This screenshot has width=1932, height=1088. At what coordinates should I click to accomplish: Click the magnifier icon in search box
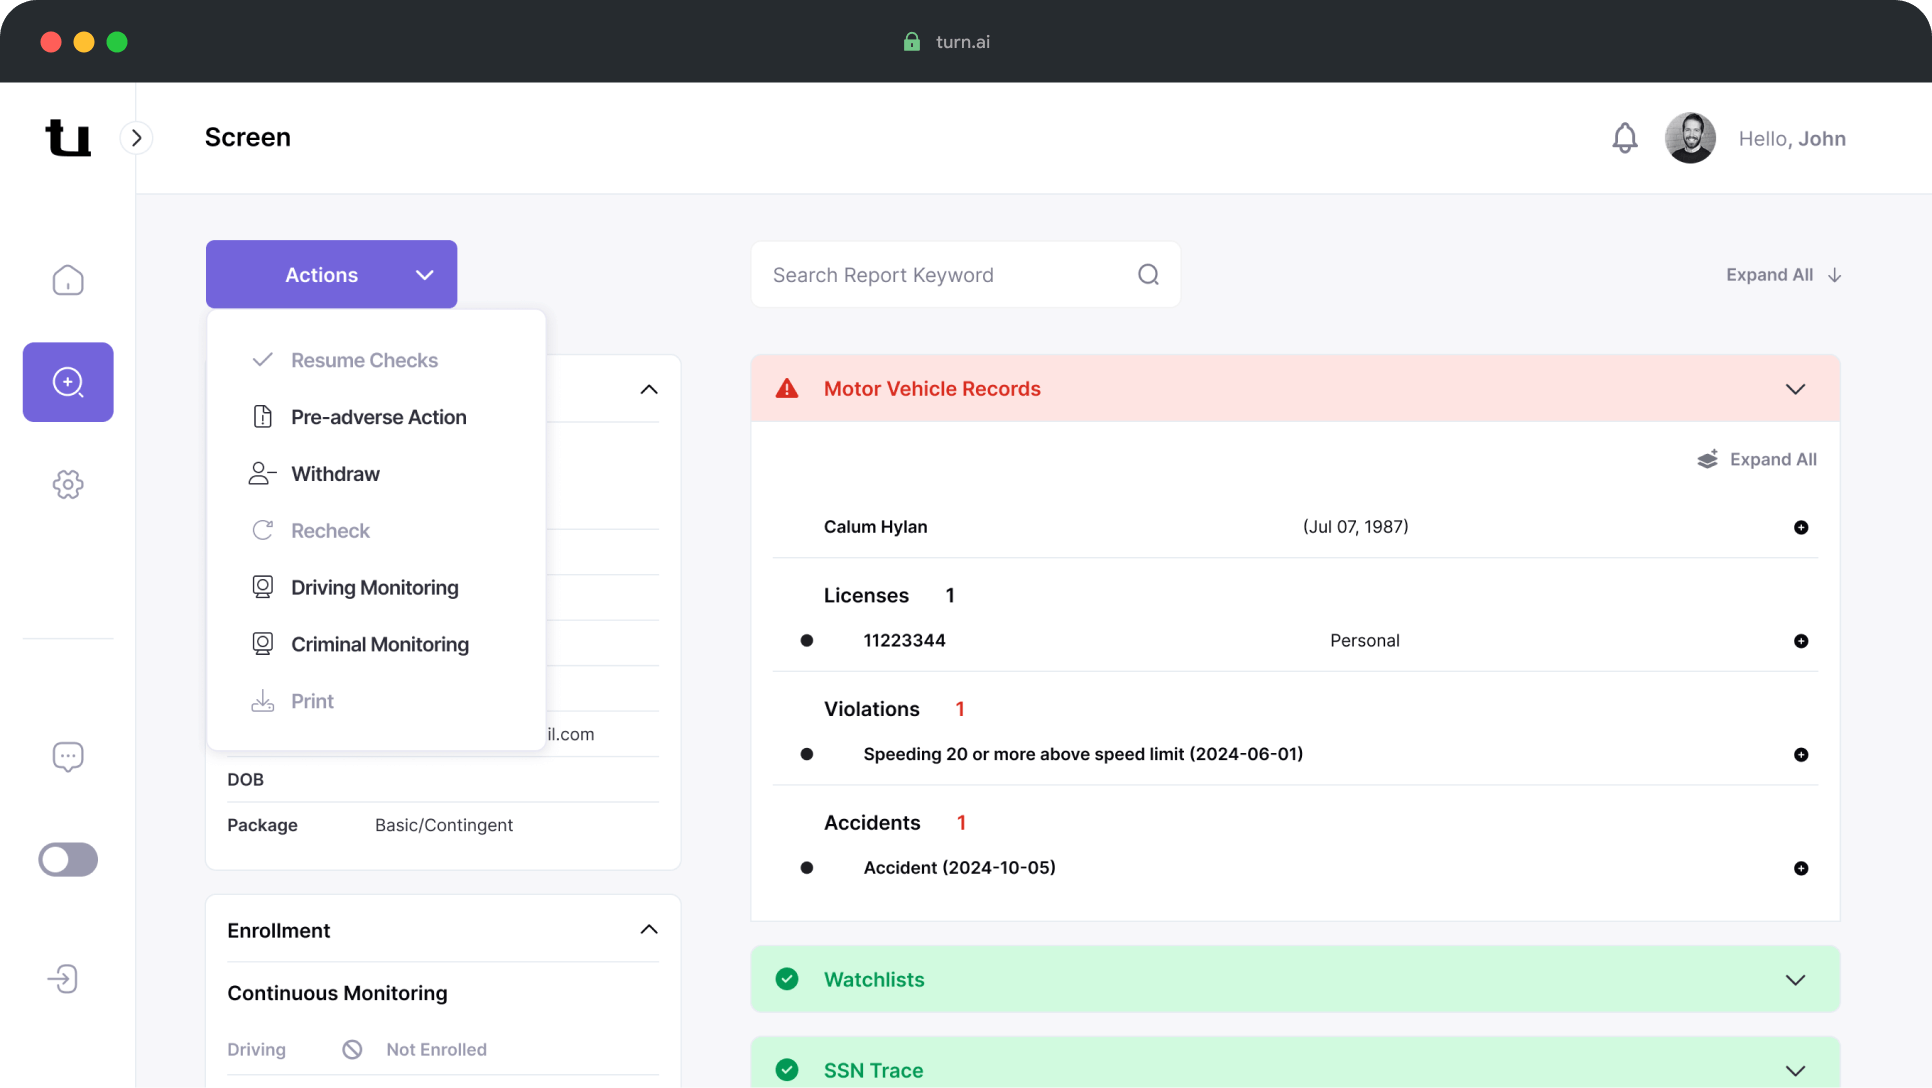click(x=1148, y=274)
